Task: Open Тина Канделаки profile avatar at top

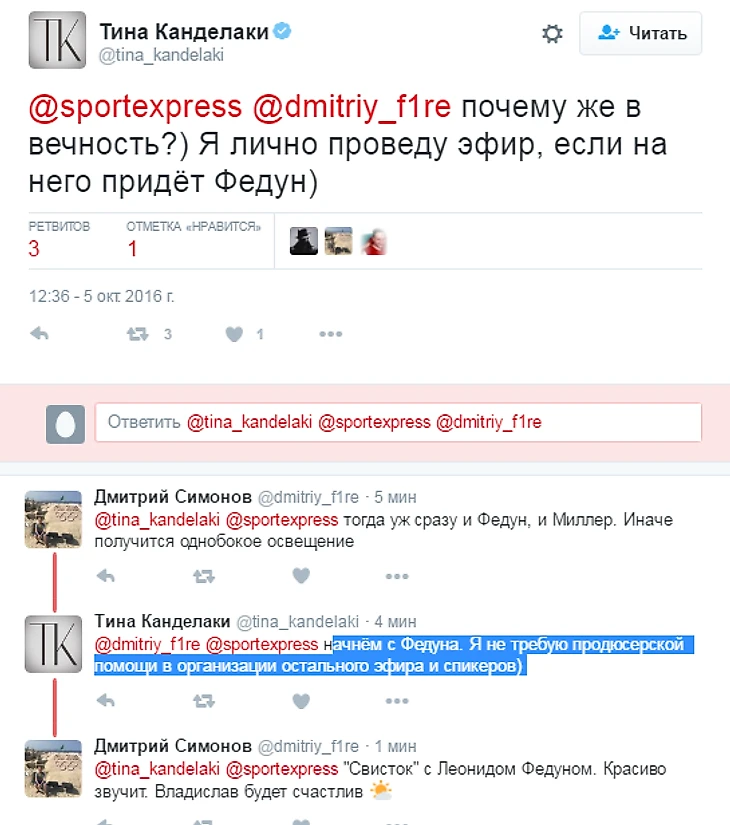Action: click(x=57, y=40)
